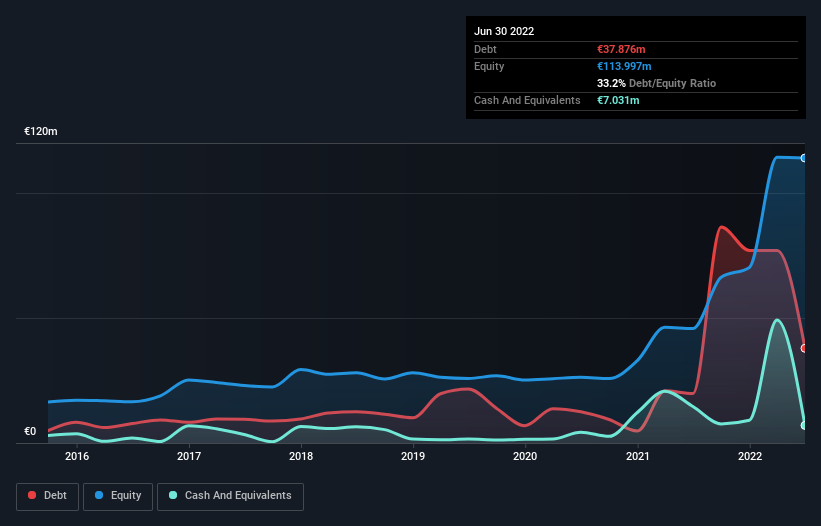
Task: Click the 2021 x-axis label
Action: tap(638, 456)
